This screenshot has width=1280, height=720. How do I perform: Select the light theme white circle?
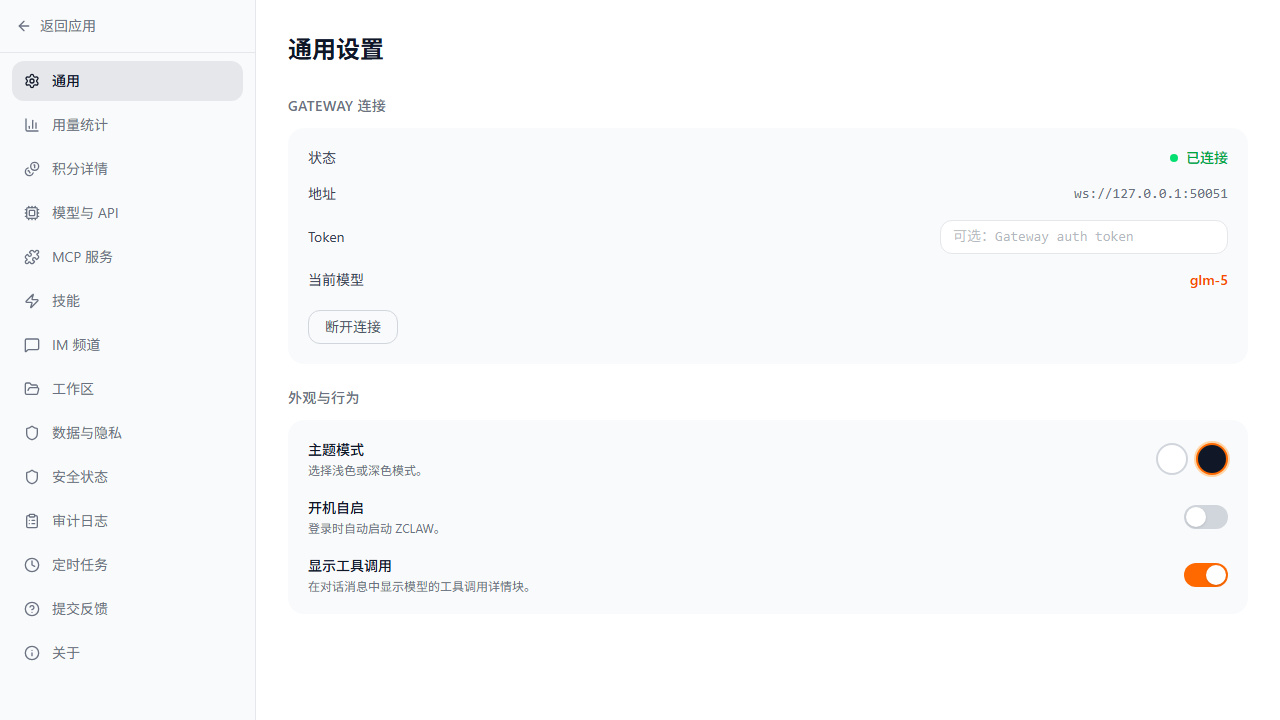pos(1171,459)
